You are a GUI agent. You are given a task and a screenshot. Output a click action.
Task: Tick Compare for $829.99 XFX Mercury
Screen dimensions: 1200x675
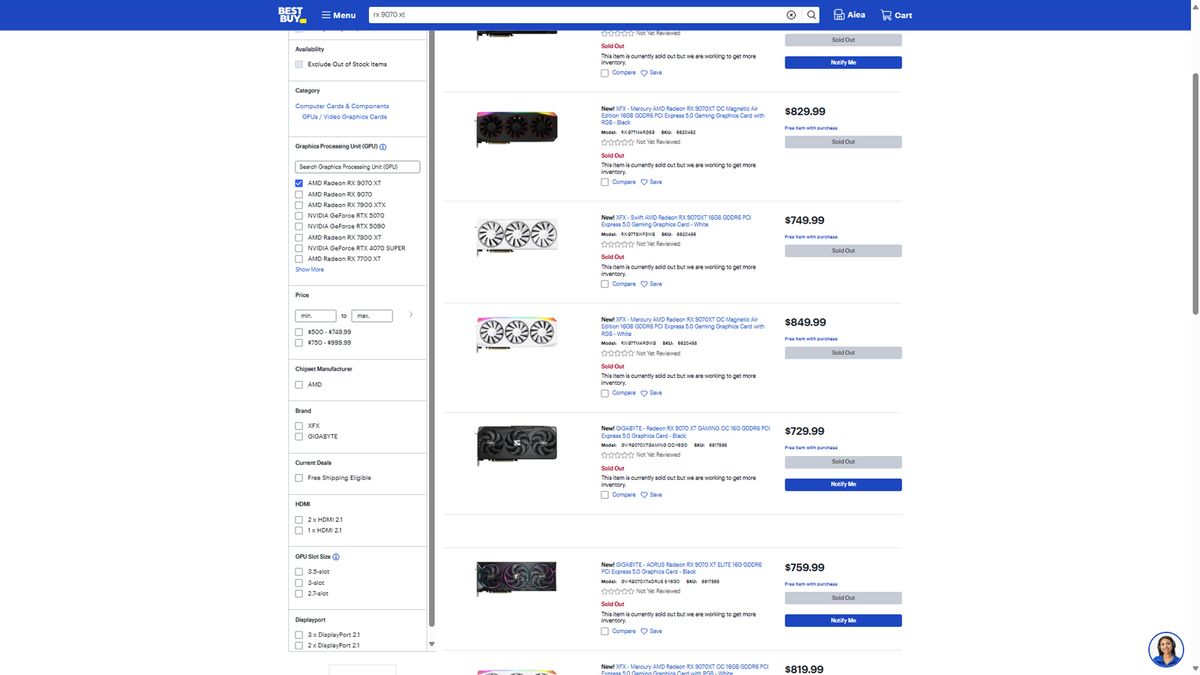pyautogui.click(x=605, y=182)
